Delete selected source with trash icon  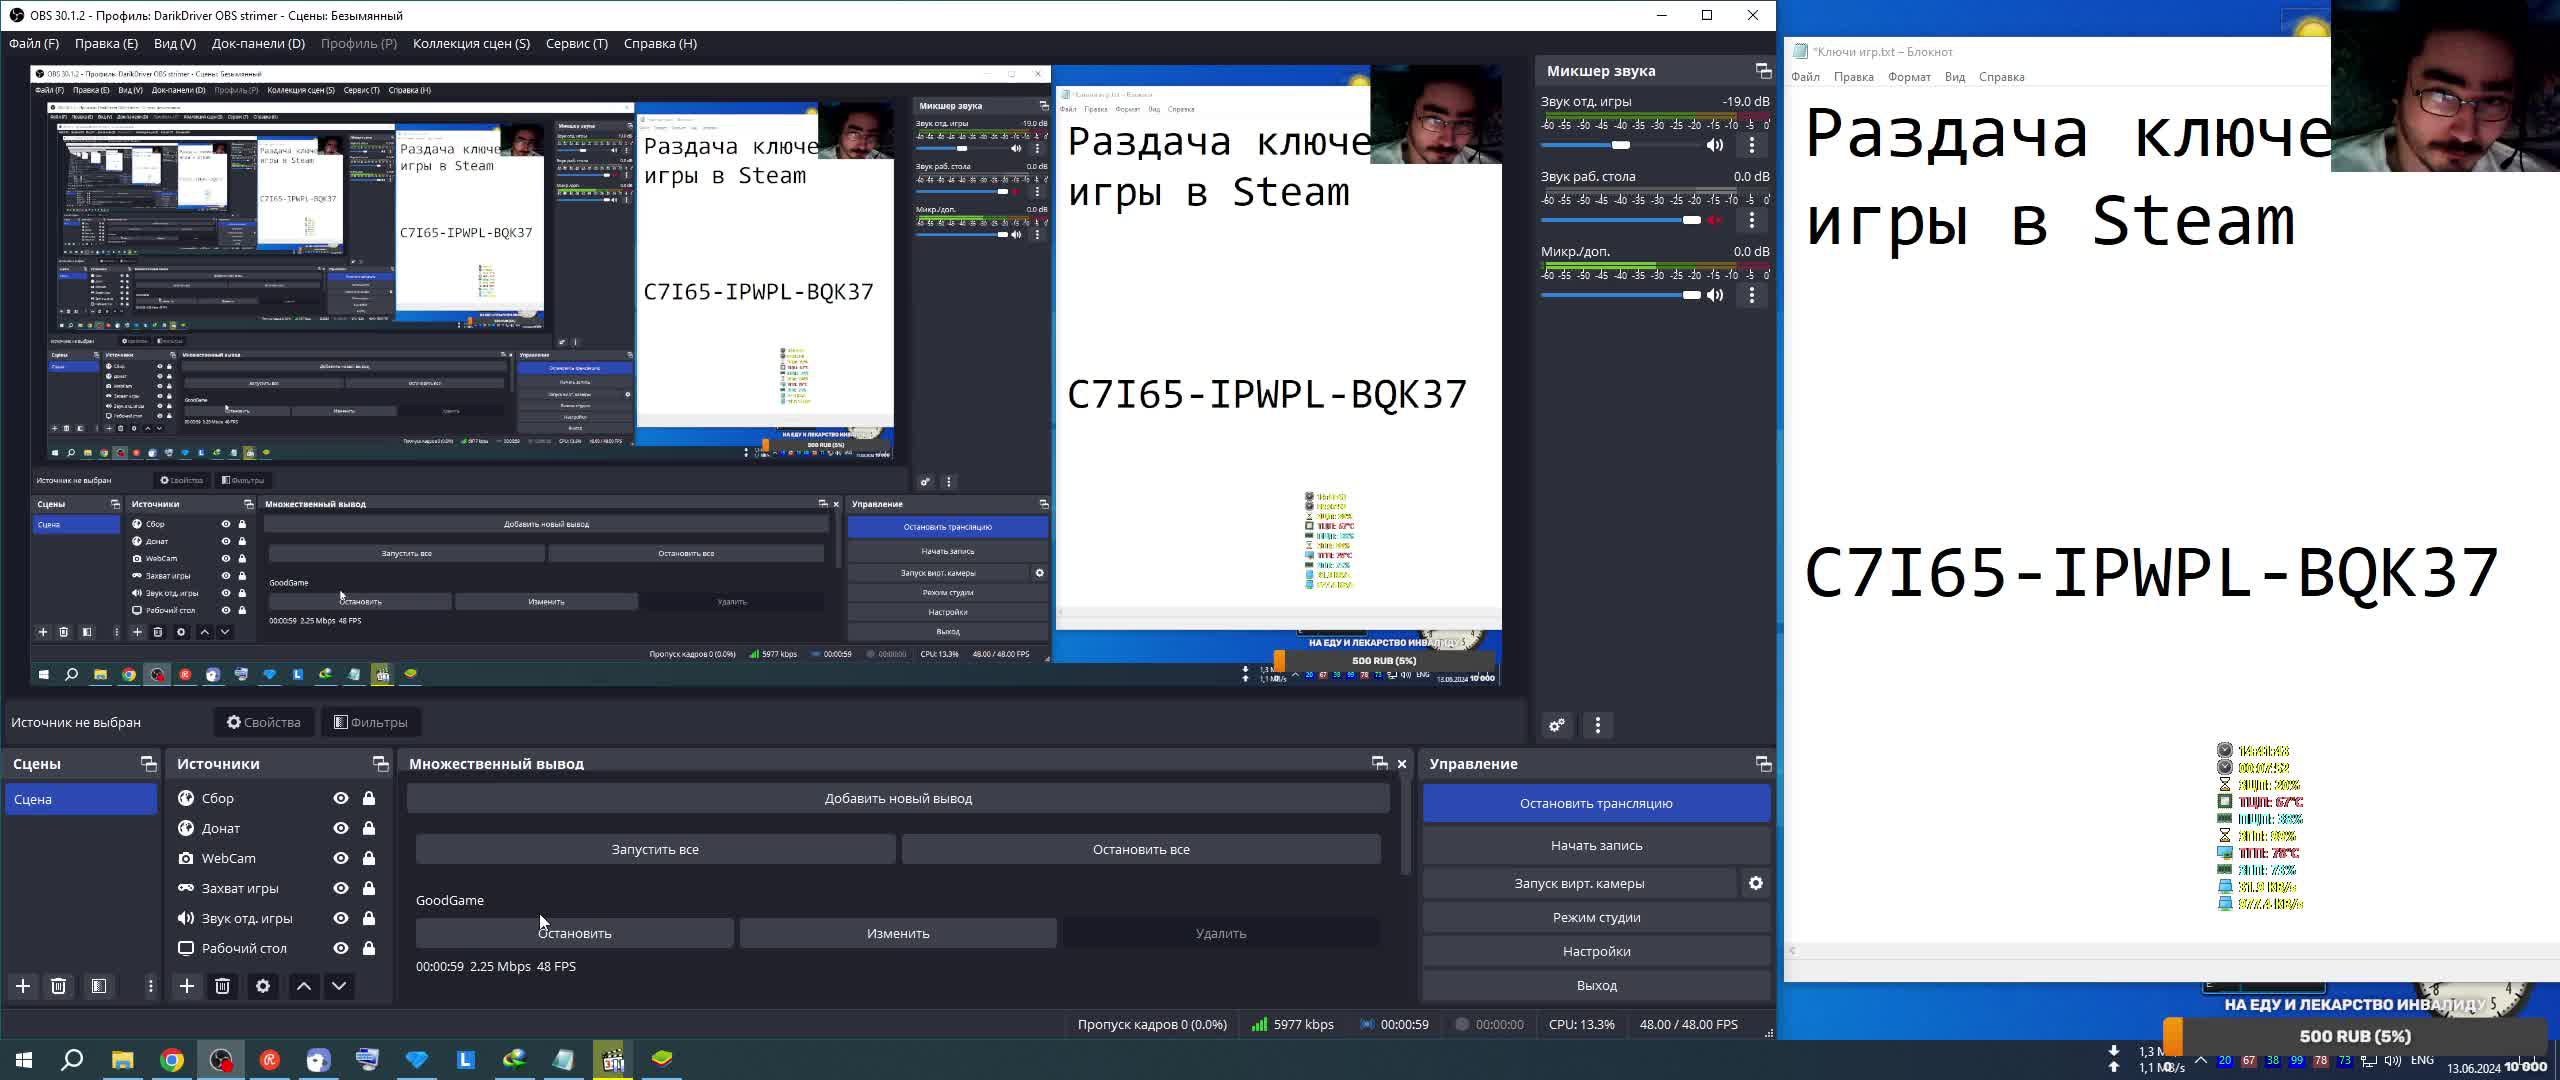(222, 986)
